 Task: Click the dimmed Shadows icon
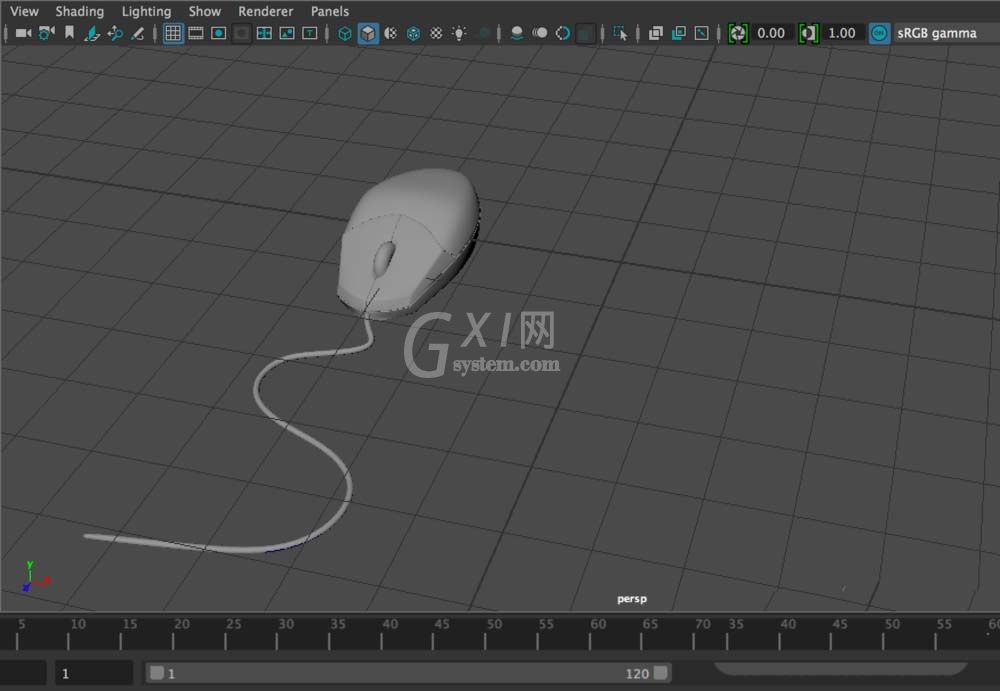click(x=483, y=33)
